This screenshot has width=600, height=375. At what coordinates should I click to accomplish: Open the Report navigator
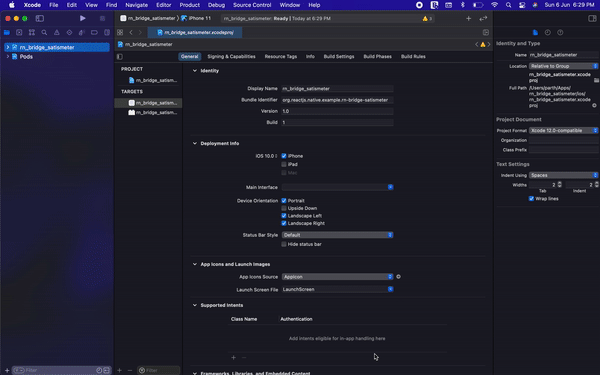(x=107, y=33)
